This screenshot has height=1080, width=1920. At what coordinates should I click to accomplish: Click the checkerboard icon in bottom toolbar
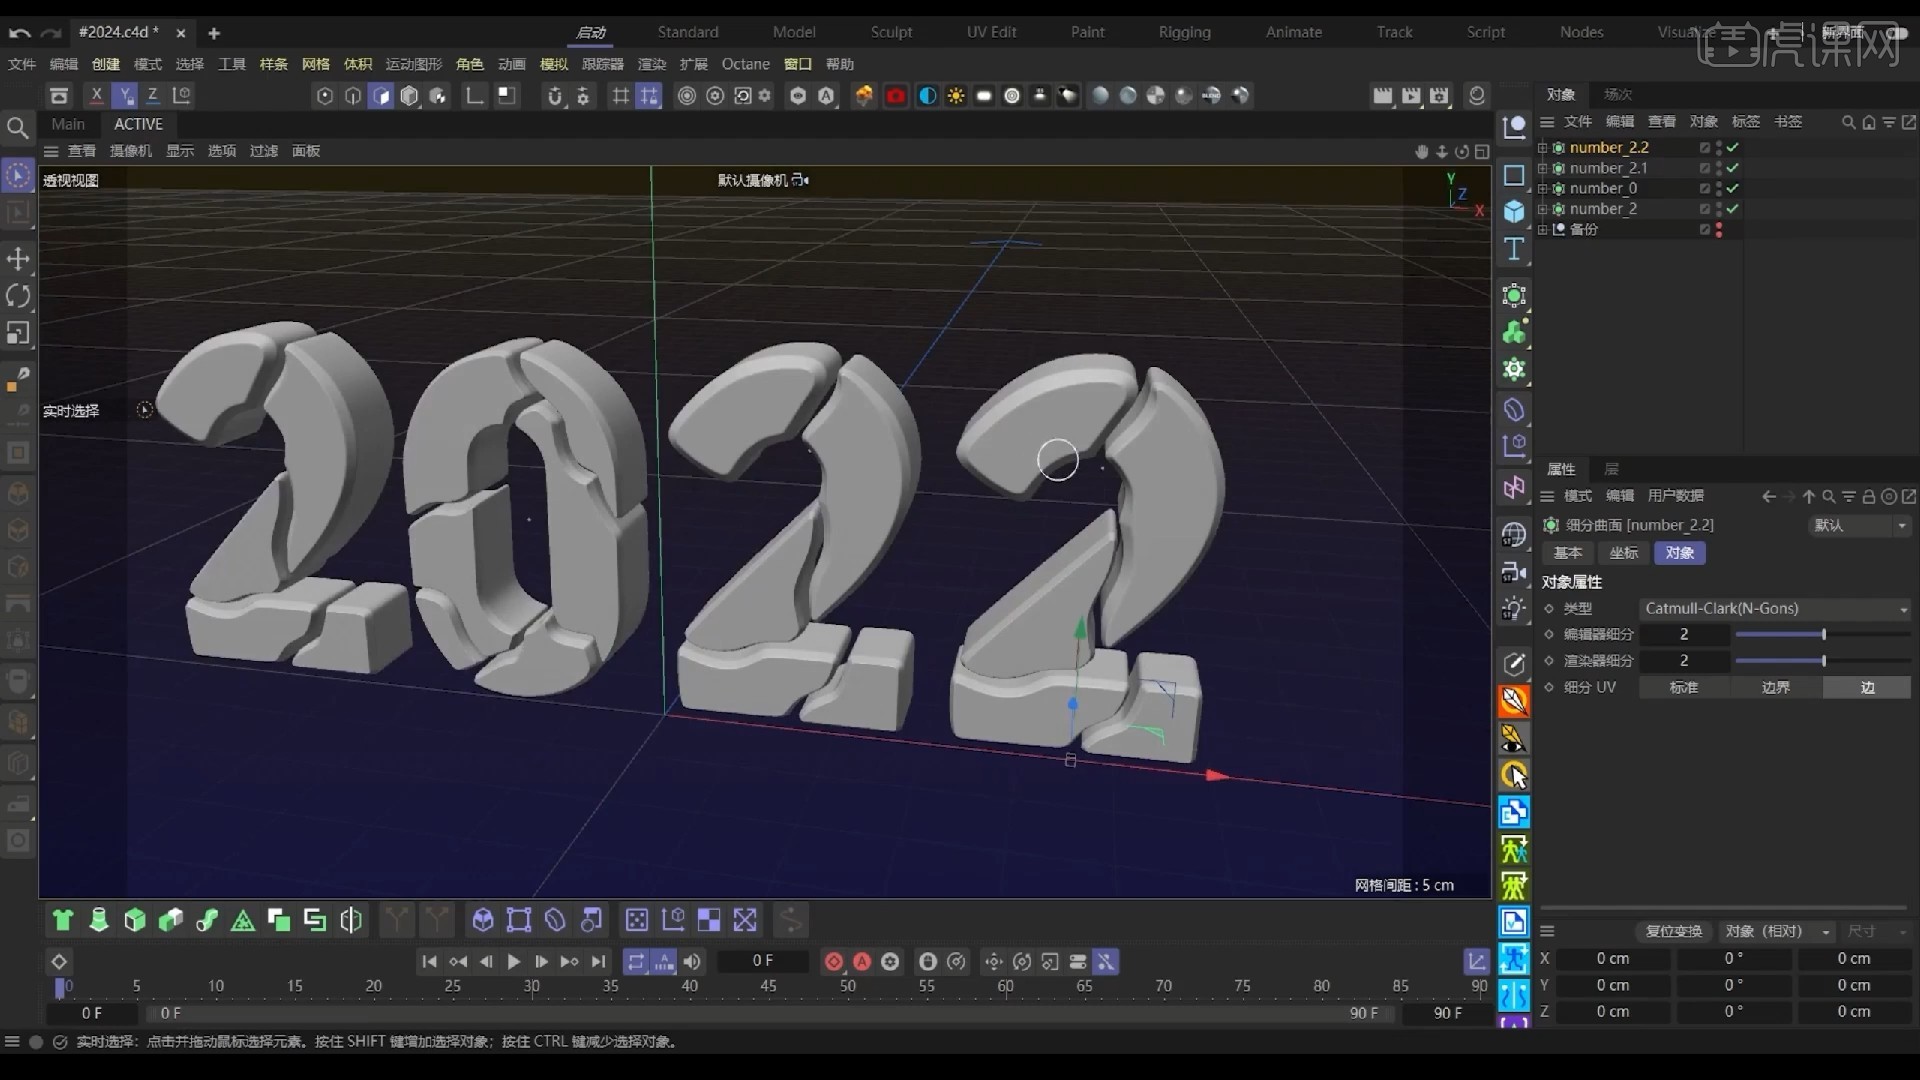click(709, 920)
